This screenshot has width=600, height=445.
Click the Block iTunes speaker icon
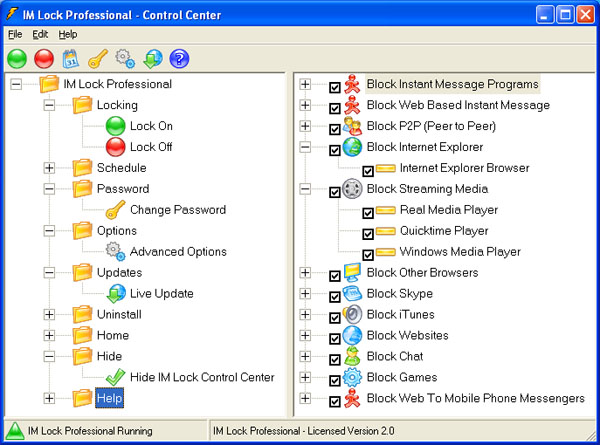[x=352, y=315]
